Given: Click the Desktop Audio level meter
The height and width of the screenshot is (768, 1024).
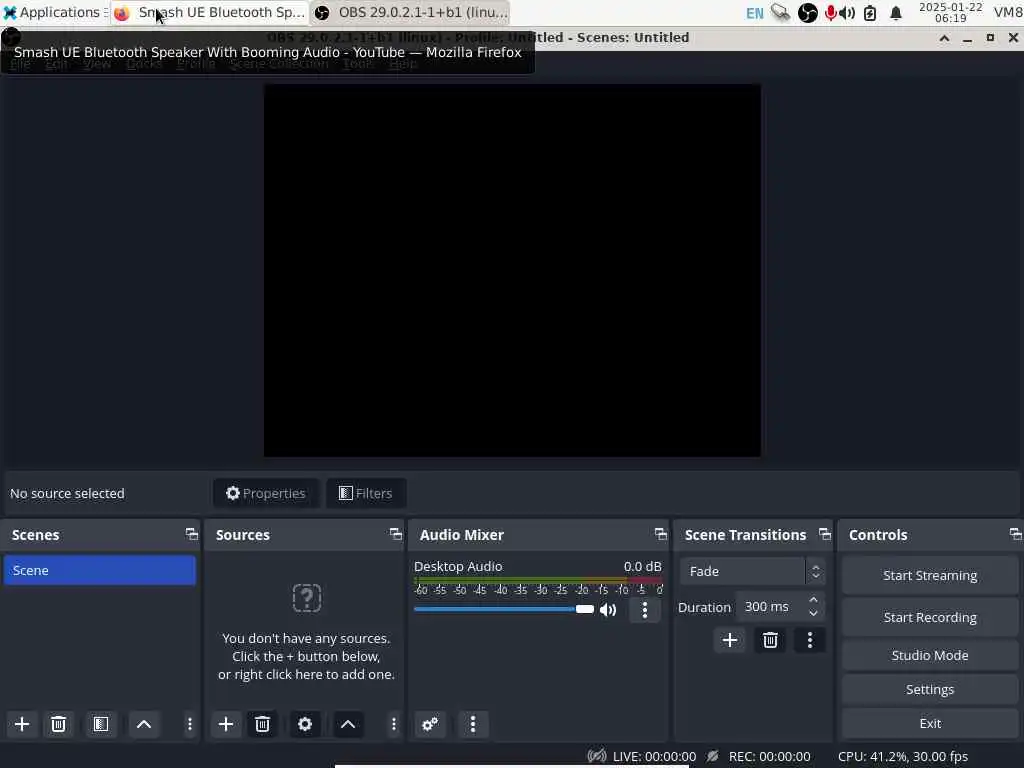Looking at the screenshot, I should pos(538,579).
